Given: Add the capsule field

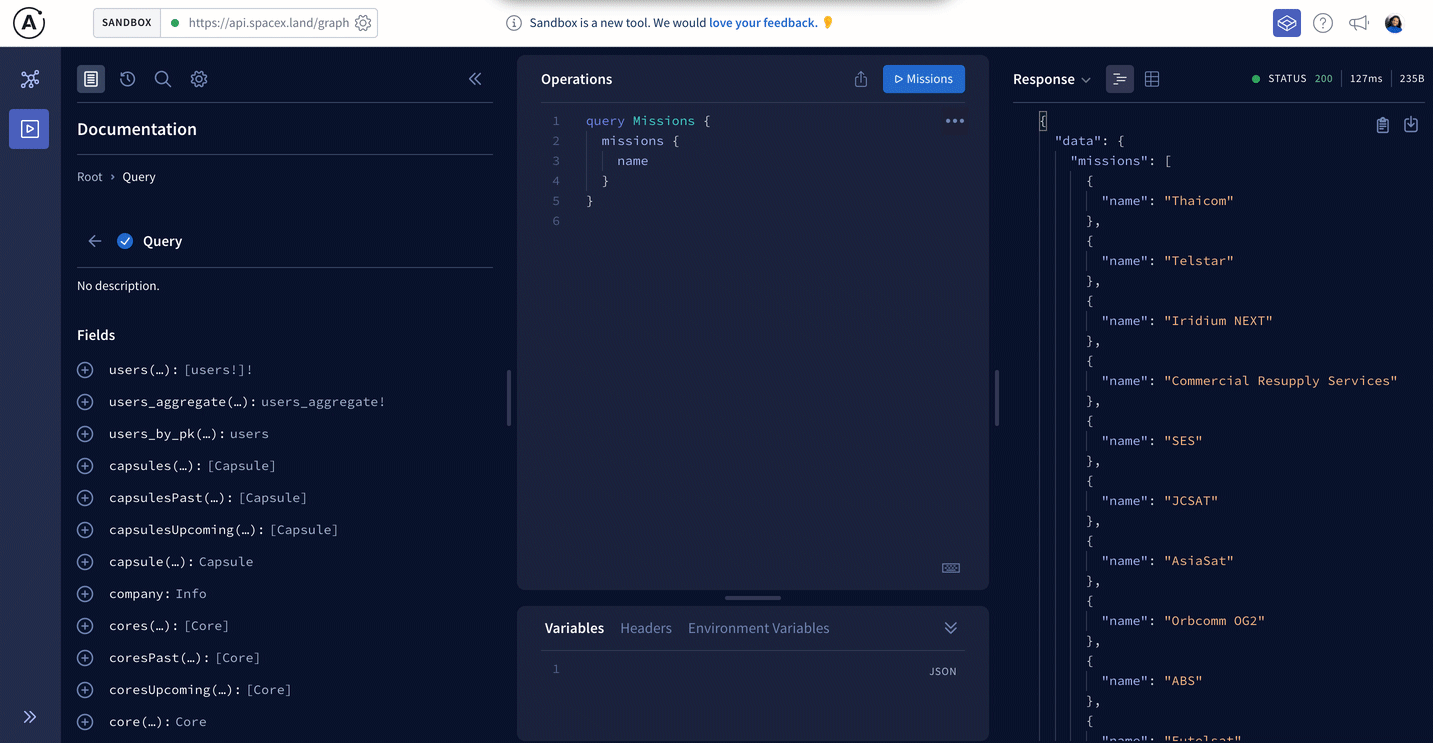Looking at the screenshot, I should (85, 562).
